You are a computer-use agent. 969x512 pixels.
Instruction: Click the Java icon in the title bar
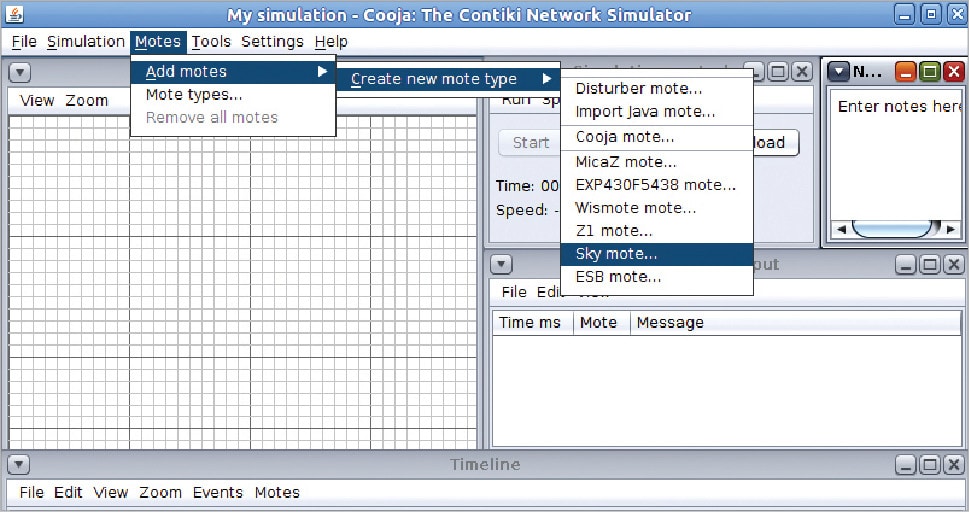click(14, 14)
